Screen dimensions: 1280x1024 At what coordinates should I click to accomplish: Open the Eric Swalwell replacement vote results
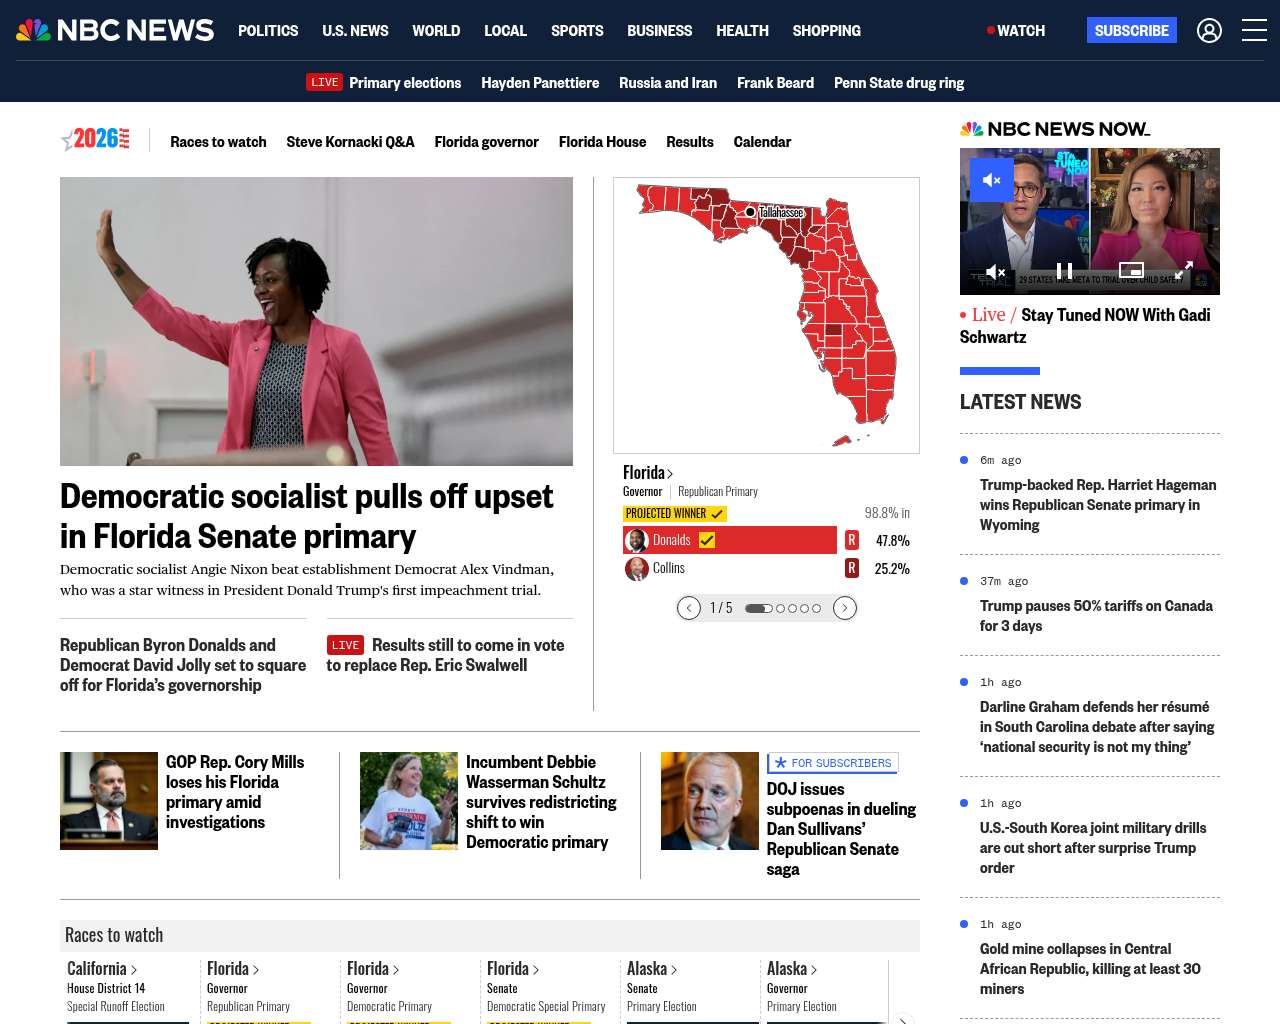pos(446,655)
